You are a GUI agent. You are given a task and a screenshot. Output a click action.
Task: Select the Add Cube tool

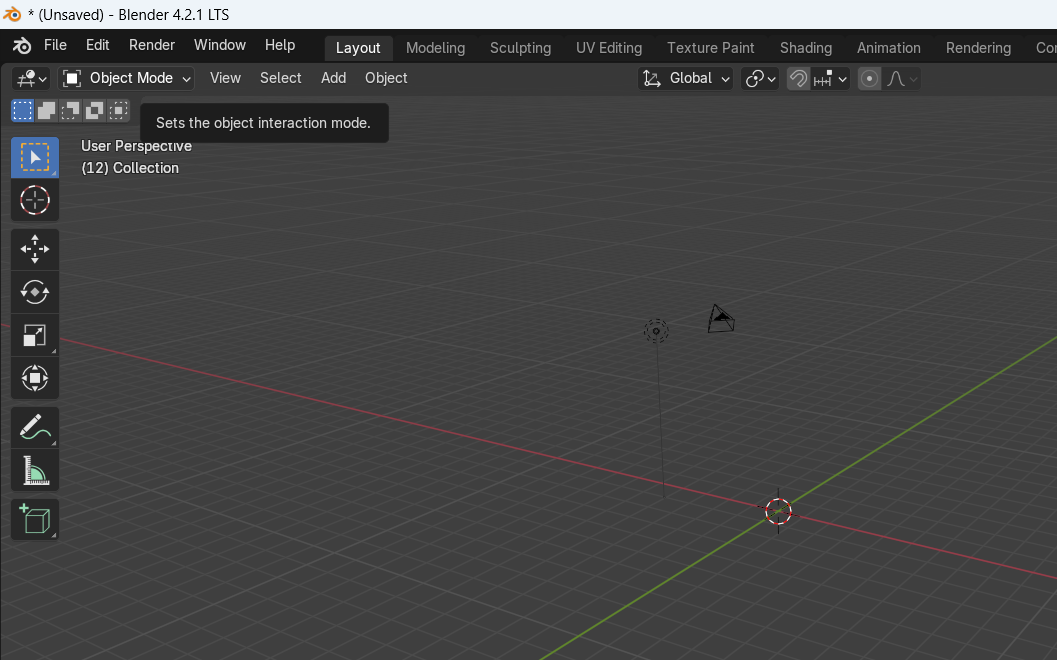pos(35,520)
